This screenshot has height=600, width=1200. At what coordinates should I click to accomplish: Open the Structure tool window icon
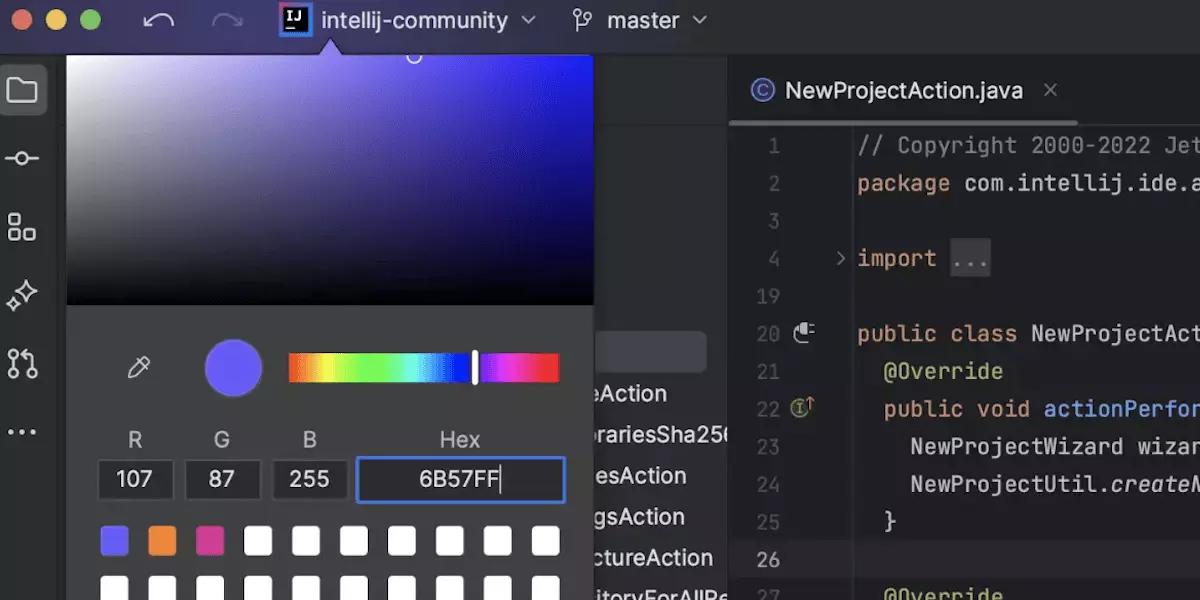[x=22, y=227]
